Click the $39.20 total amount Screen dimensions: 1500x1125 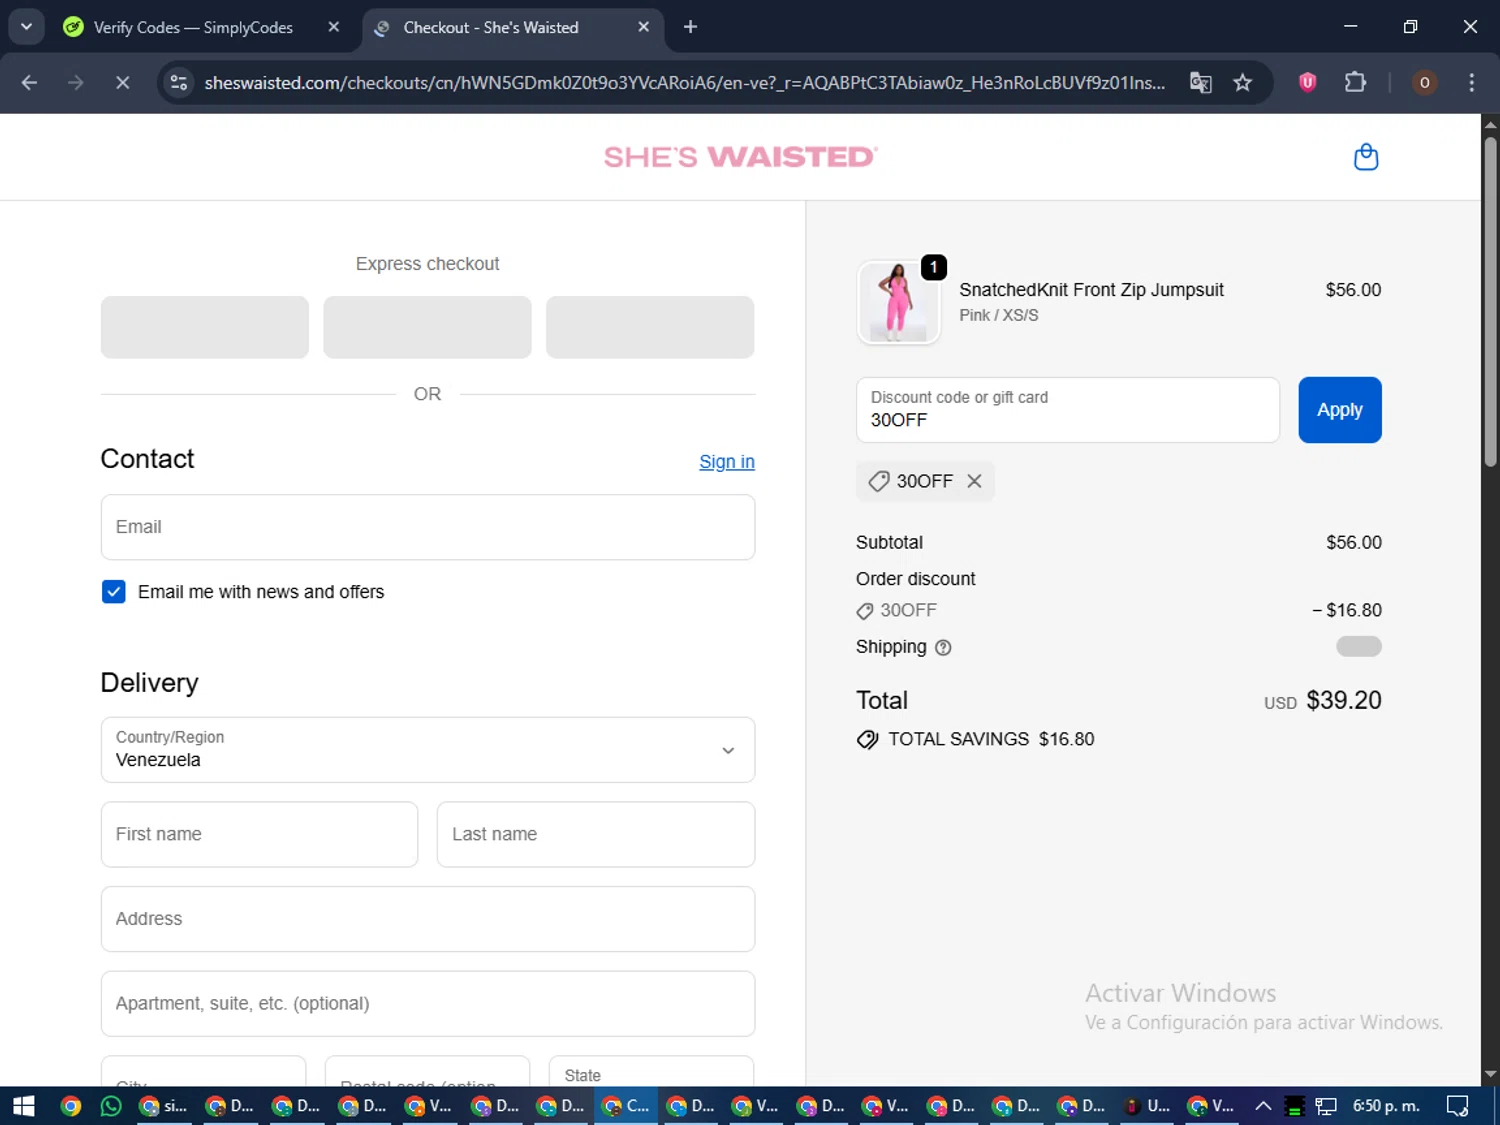pyautogui.click(x=1343, y=700)
